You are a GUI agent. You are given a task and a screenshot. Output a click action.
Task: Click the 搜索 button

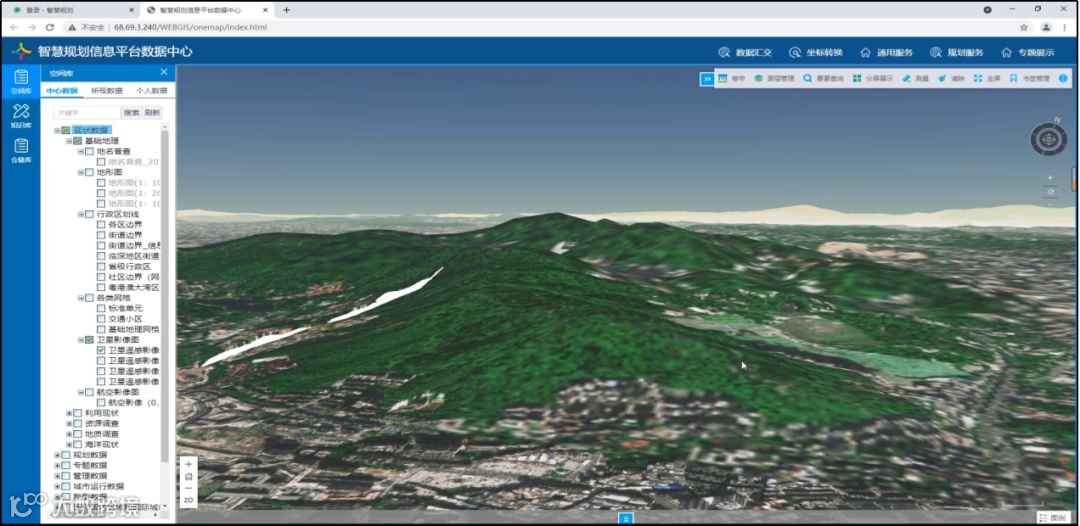[x=132, y=113]
